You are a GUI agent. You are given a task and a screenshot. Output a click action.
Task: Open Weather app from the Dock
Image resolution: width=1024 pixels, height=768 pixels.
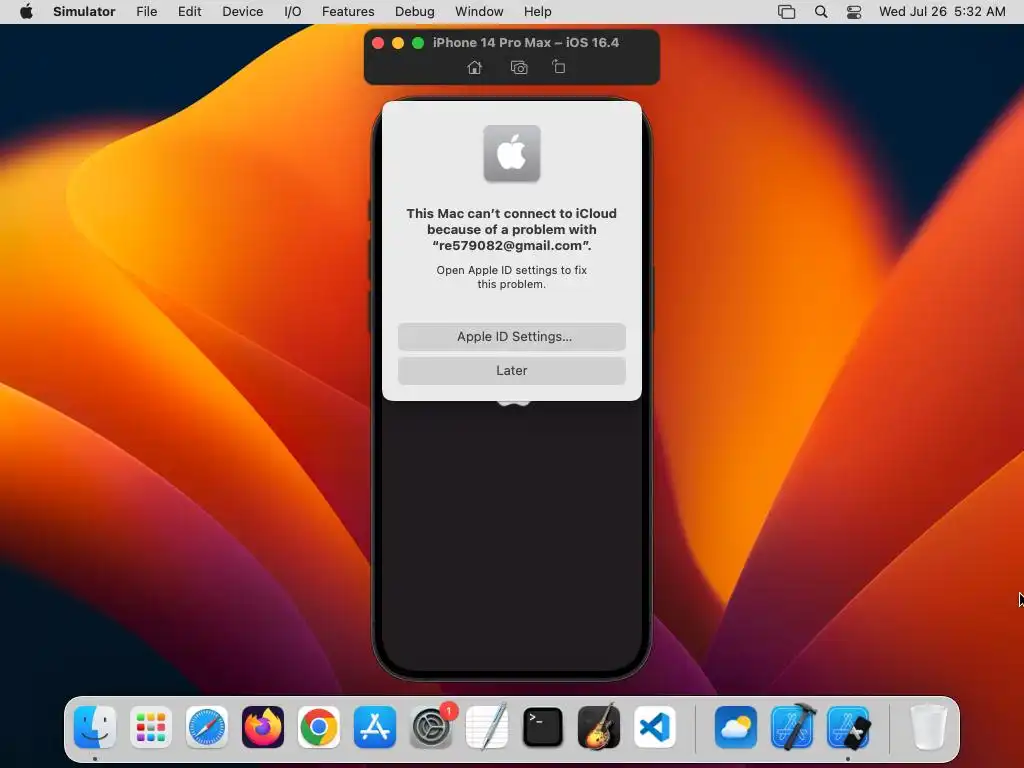tap(736, 727)
